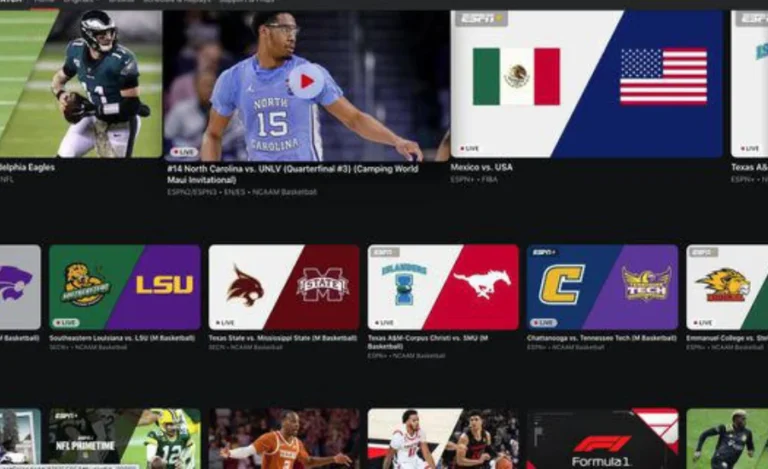Open the North Carolina vs. UNLV thumbnail
The height and width of the screenshot is (469, 768).
click(x=307, y=86)
